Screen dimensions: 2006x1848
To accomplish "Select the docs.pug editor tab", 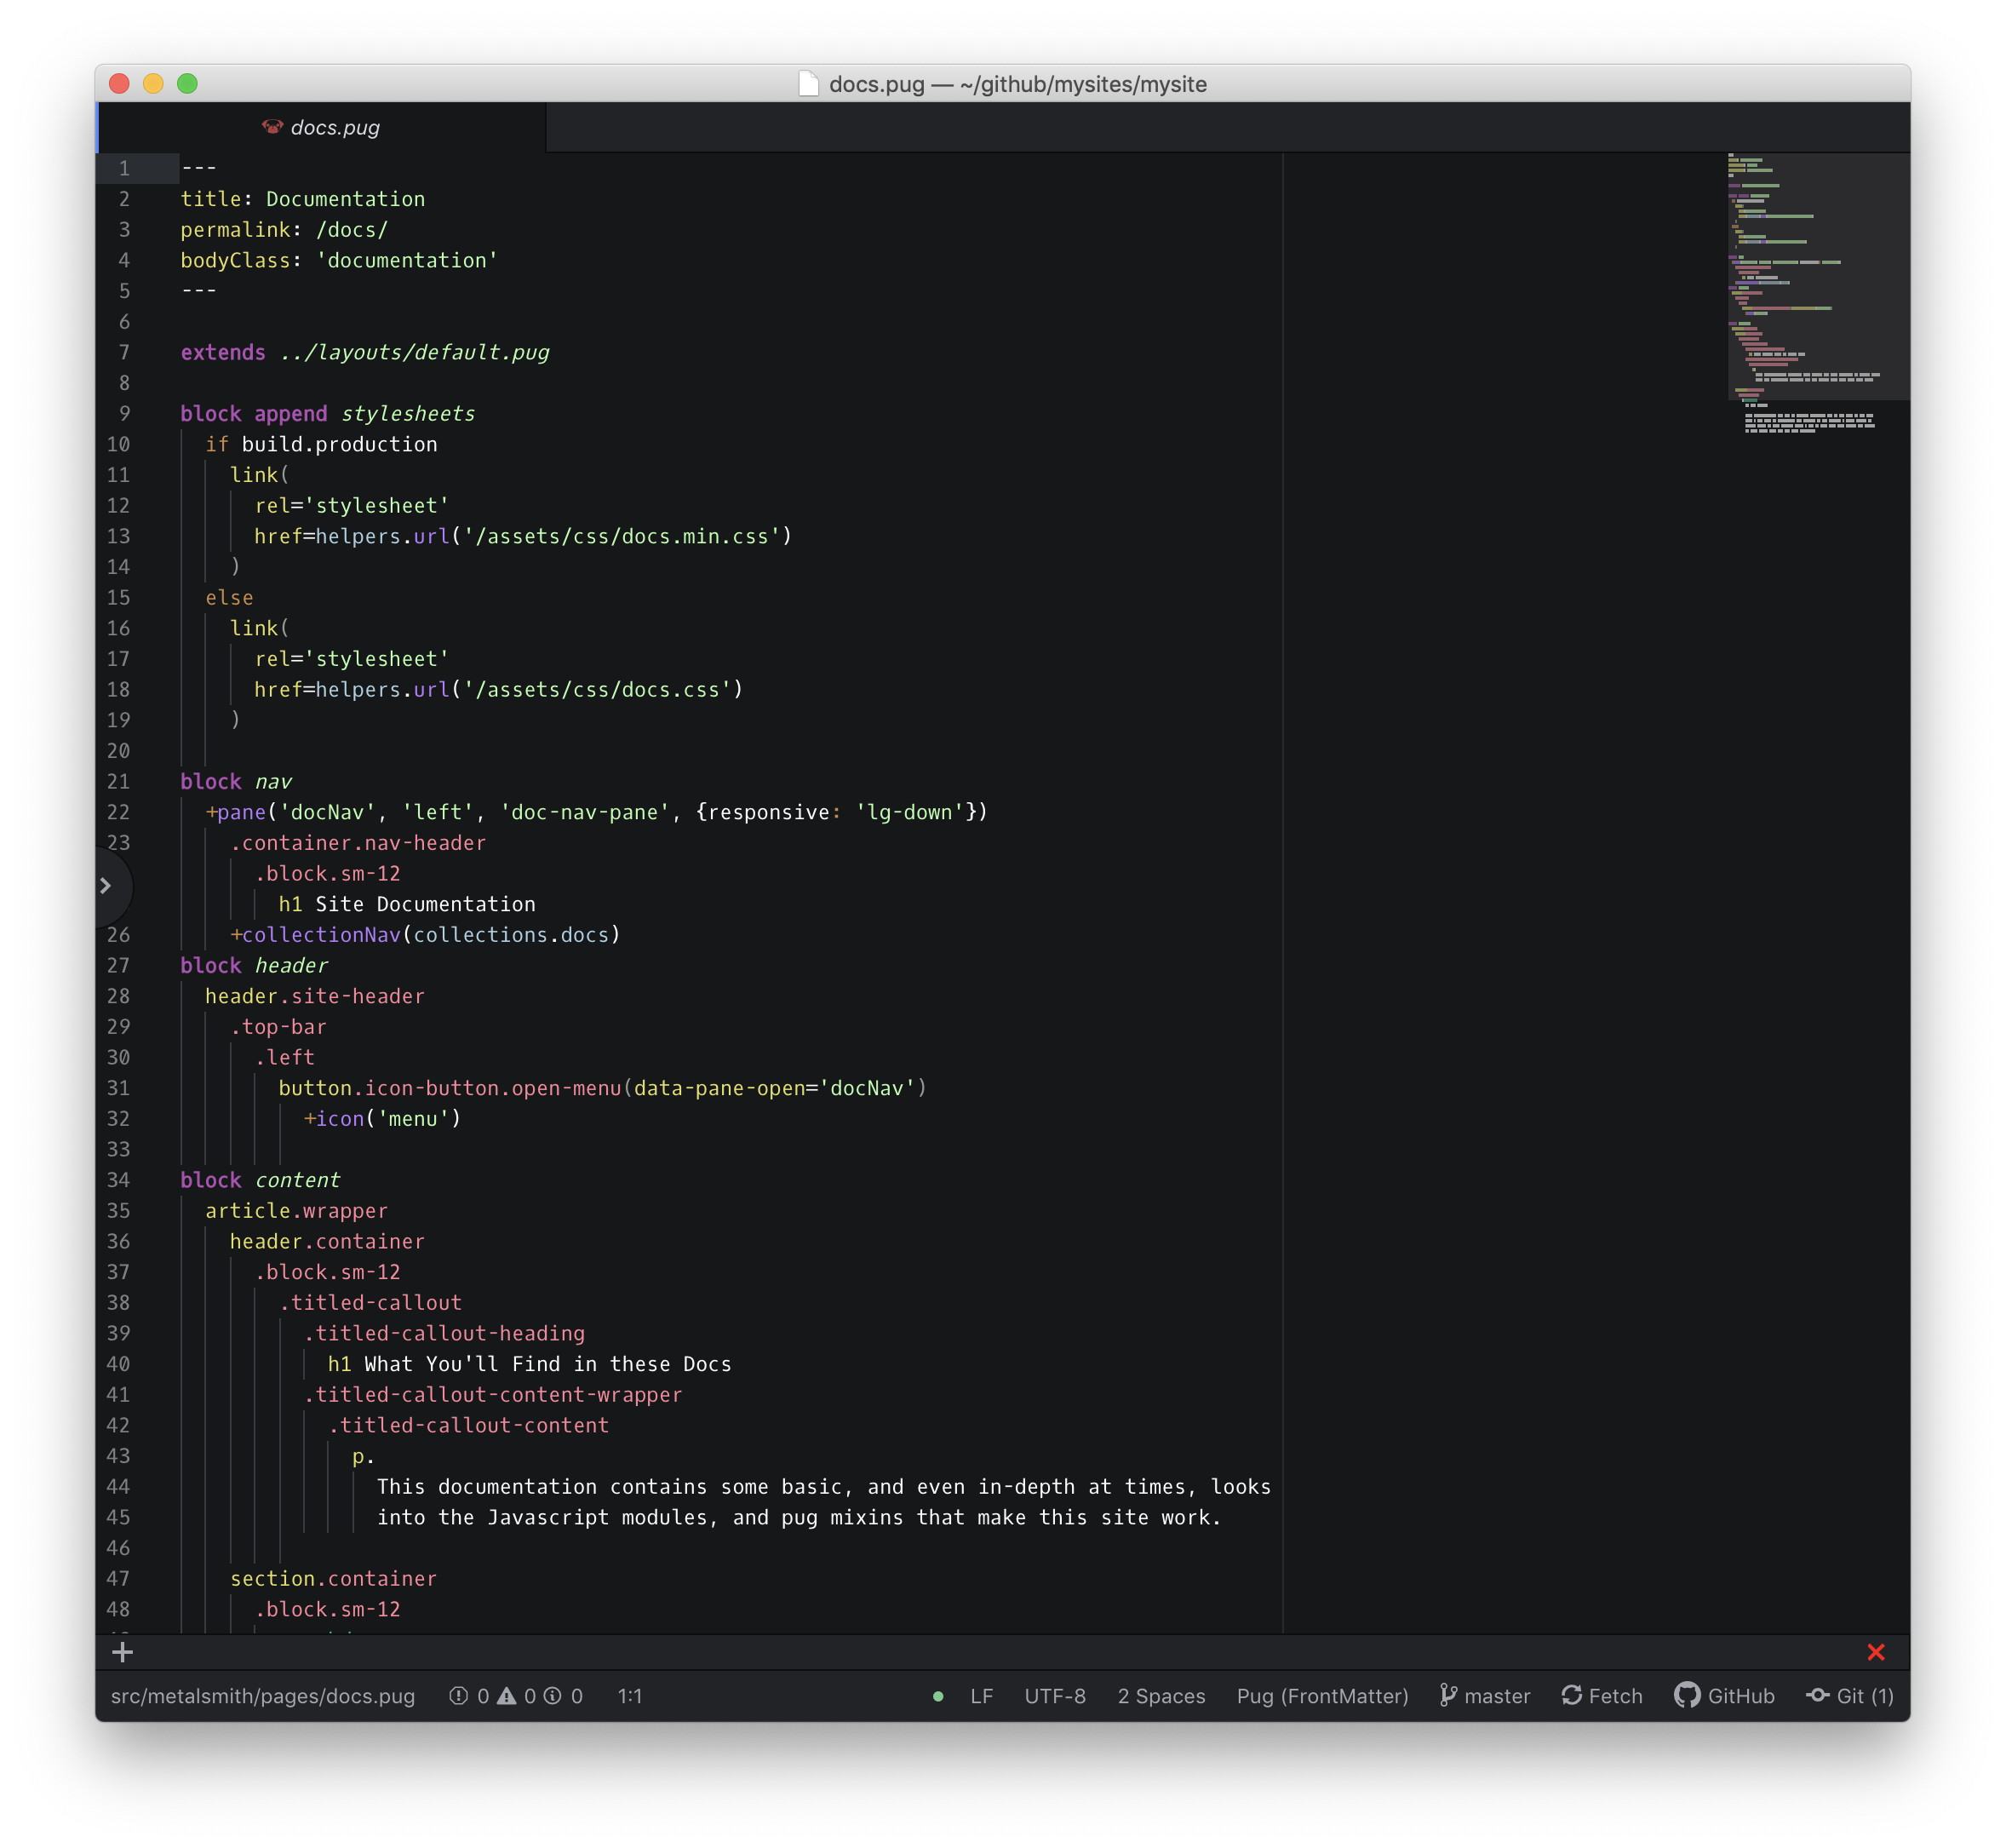I will pos(334,128).
